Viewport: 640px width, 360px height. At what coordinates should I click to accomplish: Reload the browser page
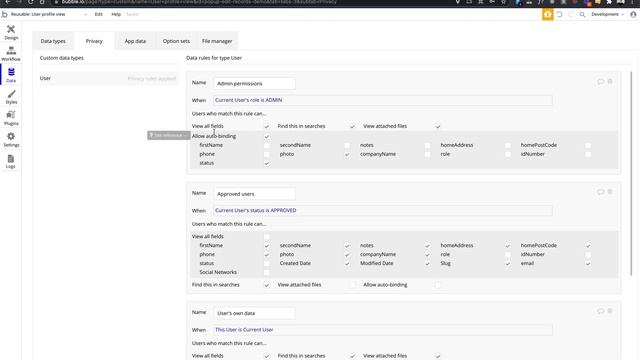(31, 2)
